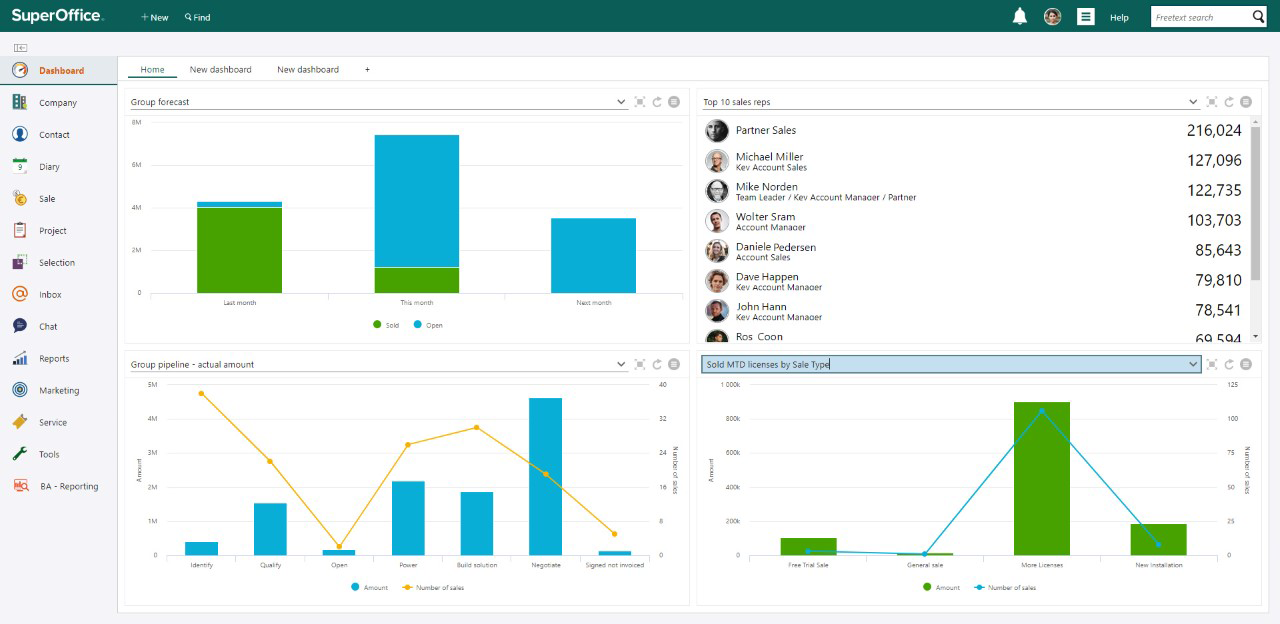Open the Sold MTD licenses tile menu
Image resolution: width=1280 pixels, height=624 pixels.
(1246, 364)
